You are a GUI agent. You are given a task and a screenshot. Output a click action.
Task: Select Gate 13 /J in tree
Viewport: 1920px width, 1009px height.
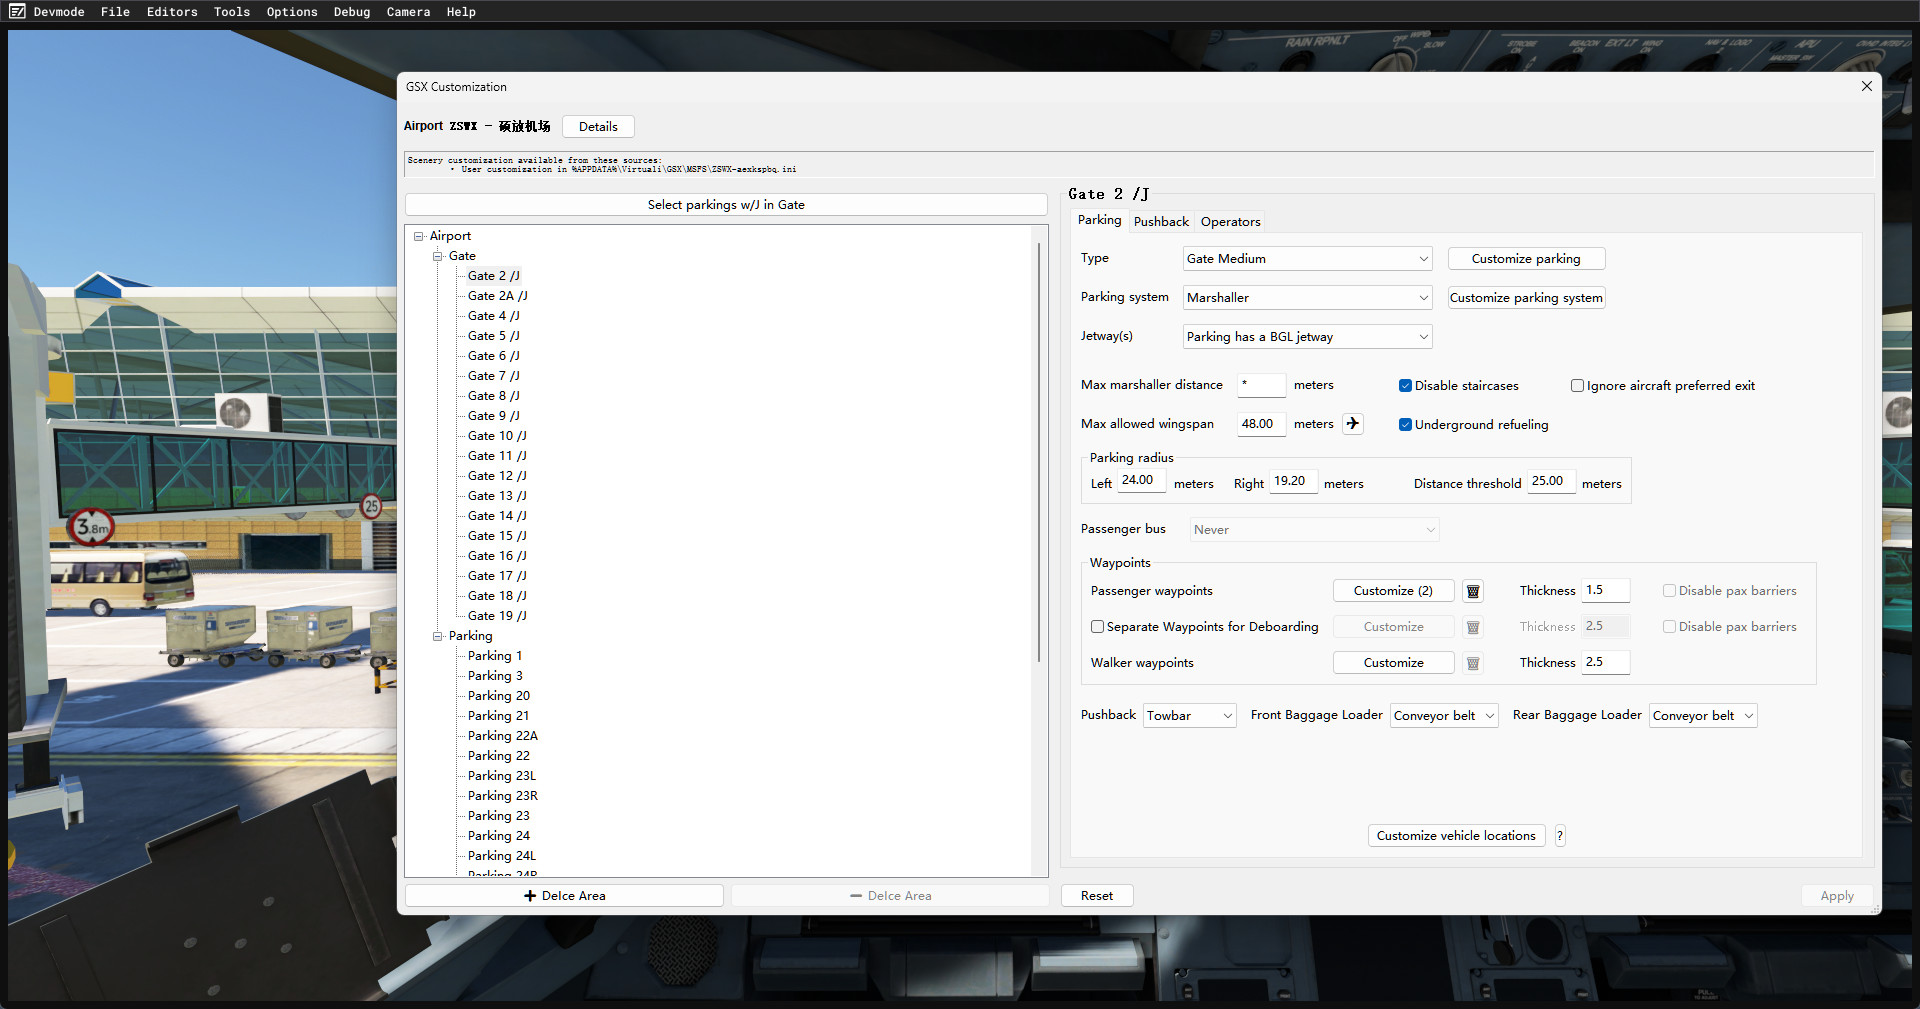(x=497, y=496)
